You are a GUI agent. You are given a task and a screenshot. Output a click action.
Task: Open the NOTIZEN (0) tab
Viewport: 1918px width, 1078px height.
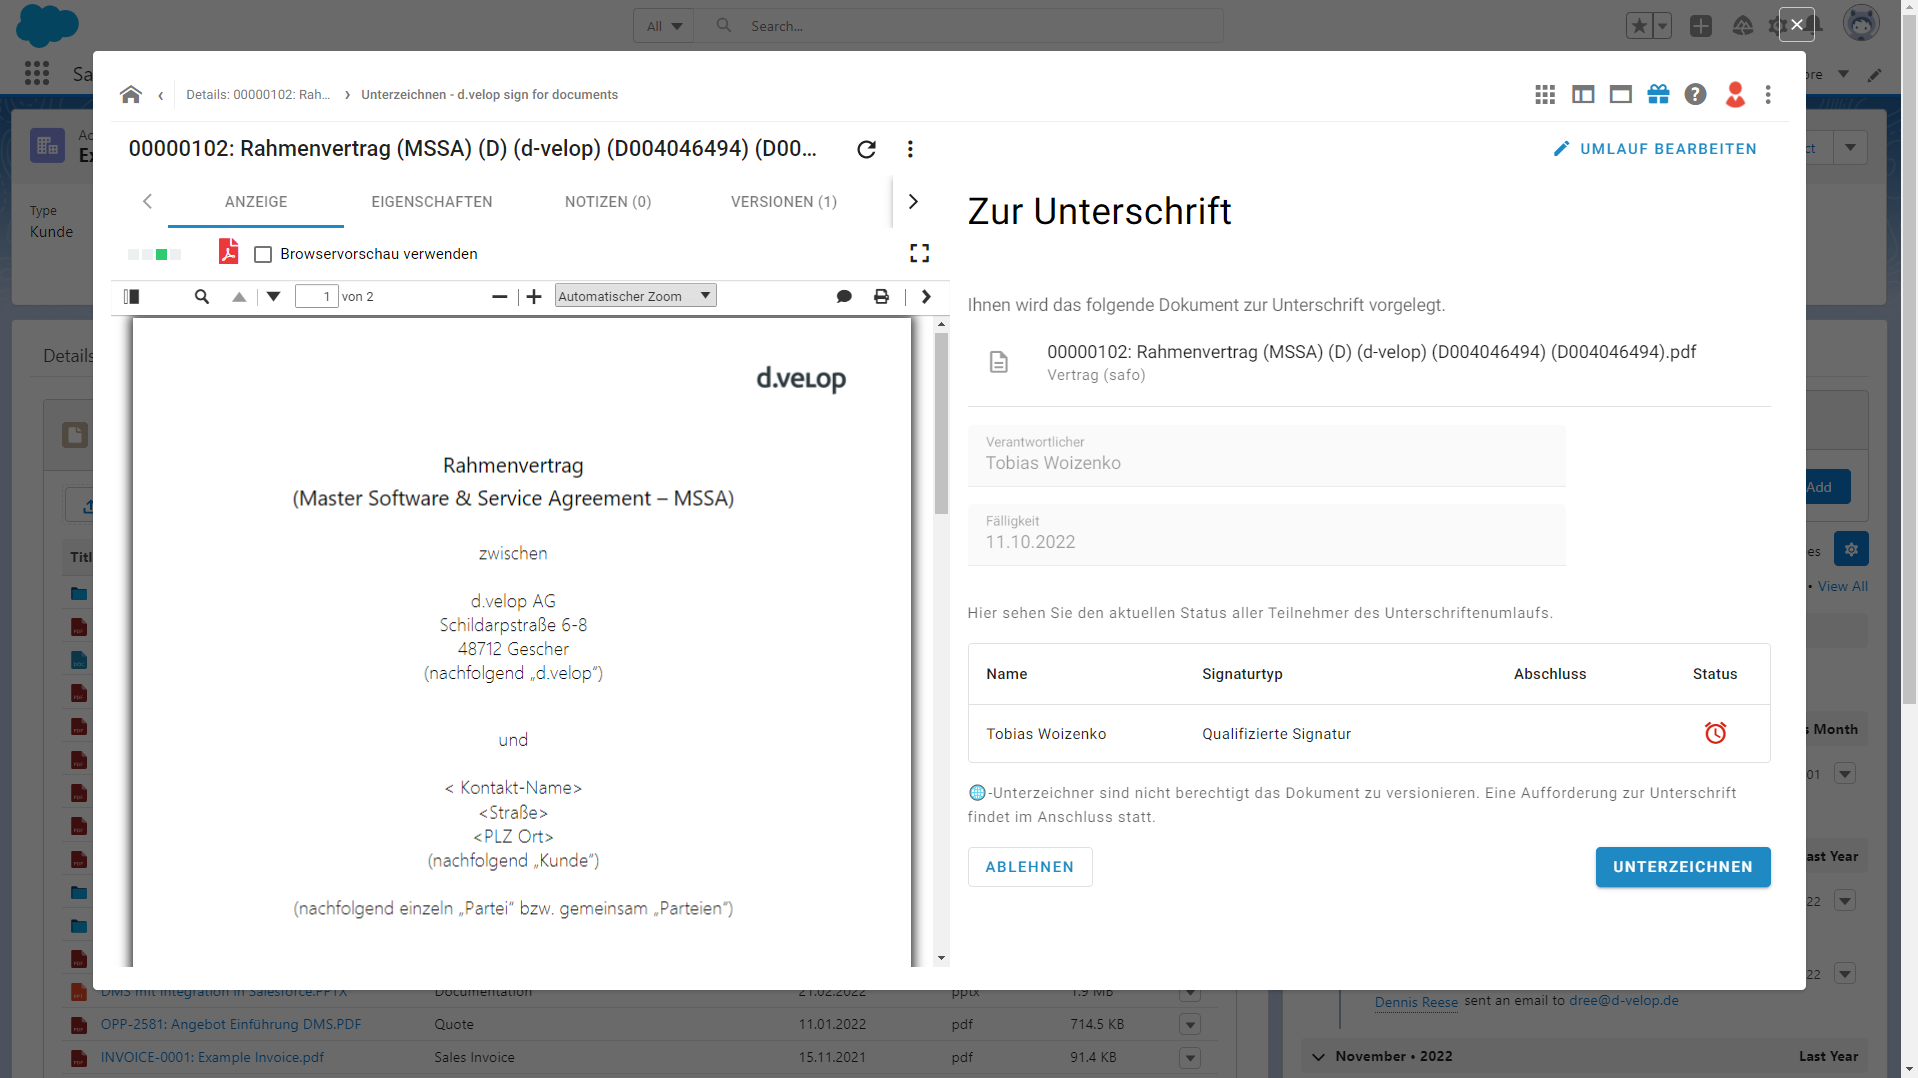click(x=608, y=202)
